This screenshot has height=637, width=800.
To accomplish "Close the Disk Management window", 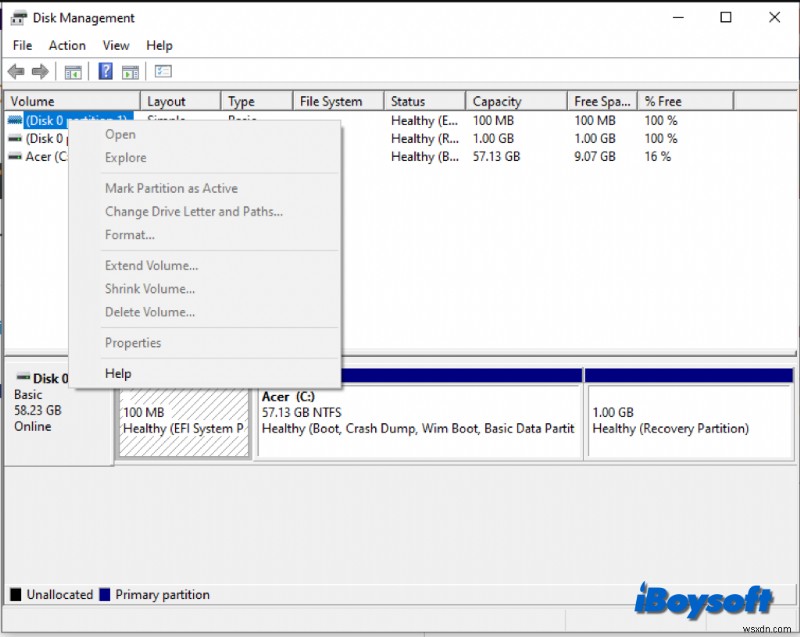I will tap(774, 17).
